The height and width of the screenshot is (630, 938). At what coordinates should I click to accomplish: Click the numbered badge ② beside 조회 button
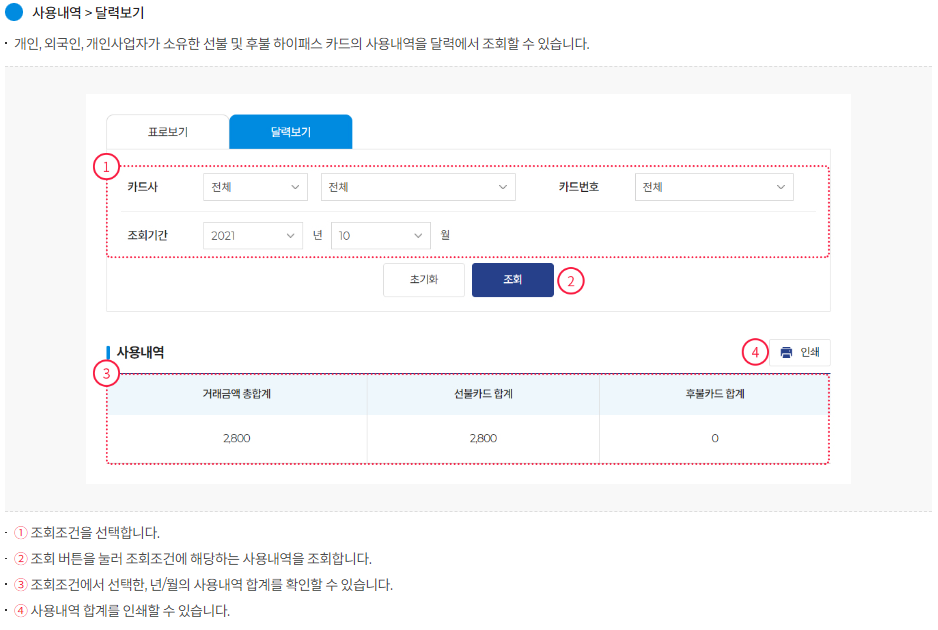point(571,281)
